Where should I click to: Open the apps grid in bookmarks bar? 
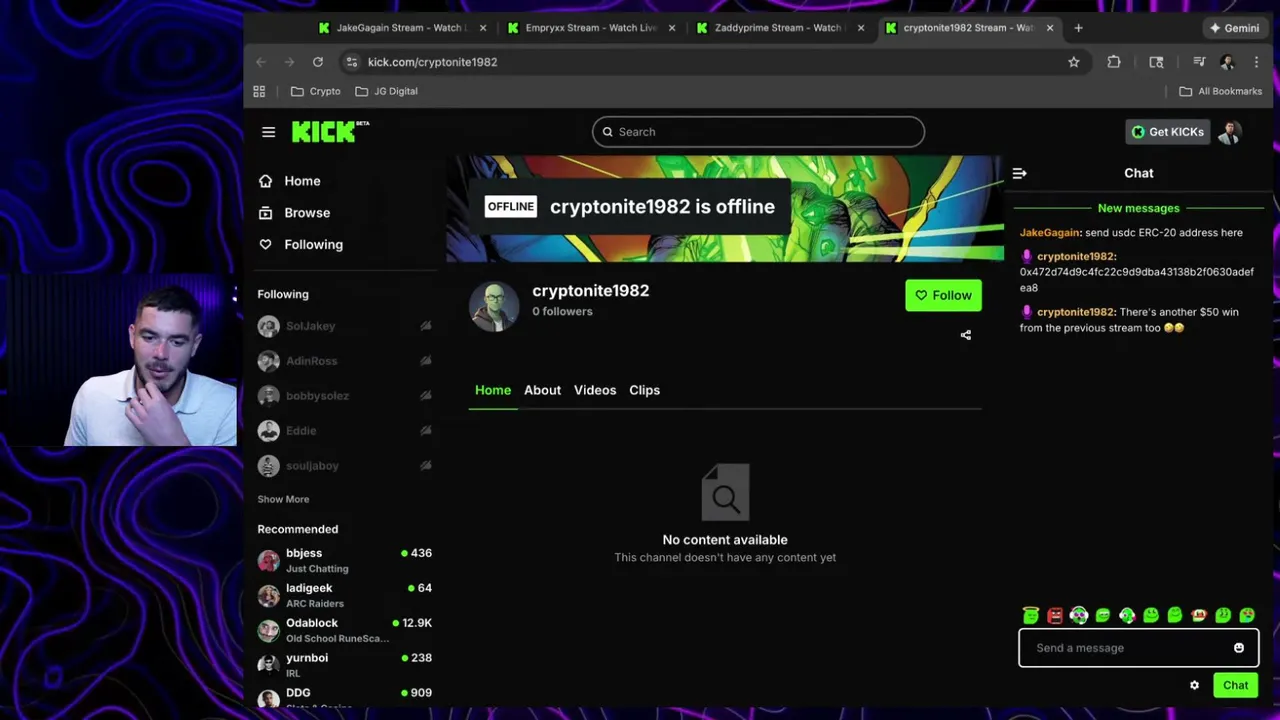pos(259,91)
